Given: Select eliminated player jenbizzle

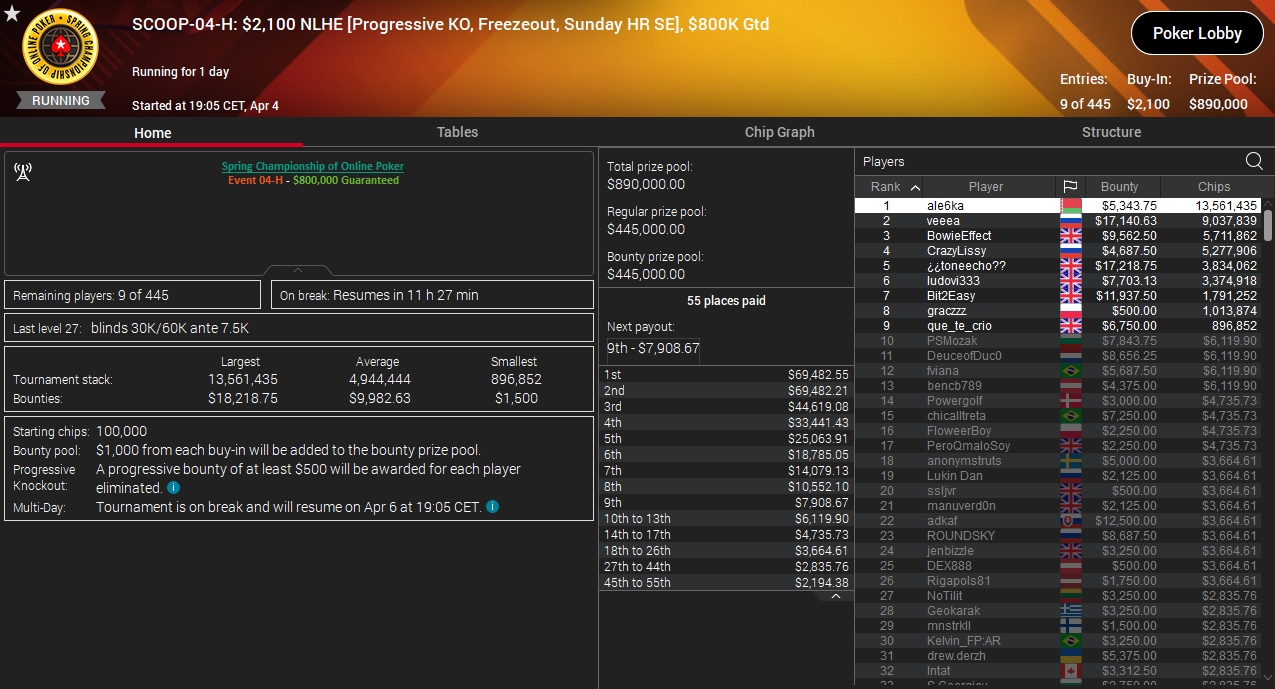Looking at the screenshot, I should pyautogui.click(x=1058, y=551).
